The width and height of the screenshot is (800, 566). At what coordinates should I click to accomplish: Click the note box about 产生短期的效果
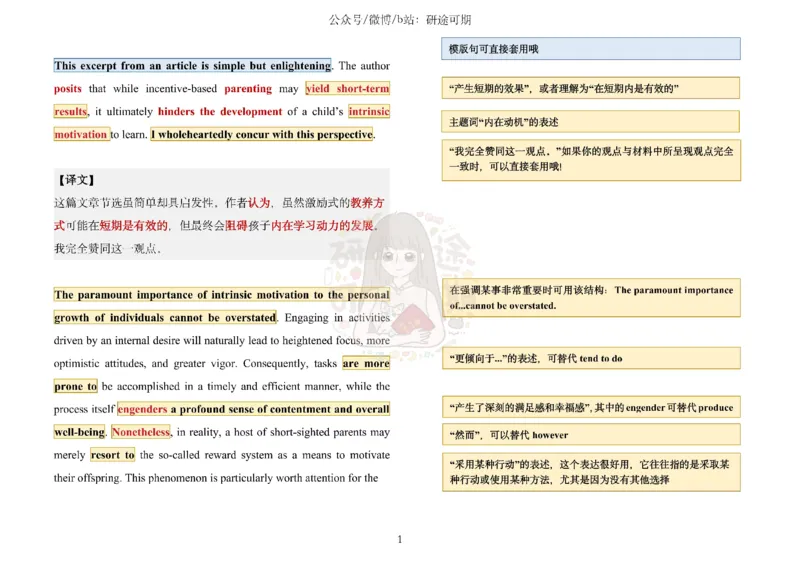click(591, 88)
